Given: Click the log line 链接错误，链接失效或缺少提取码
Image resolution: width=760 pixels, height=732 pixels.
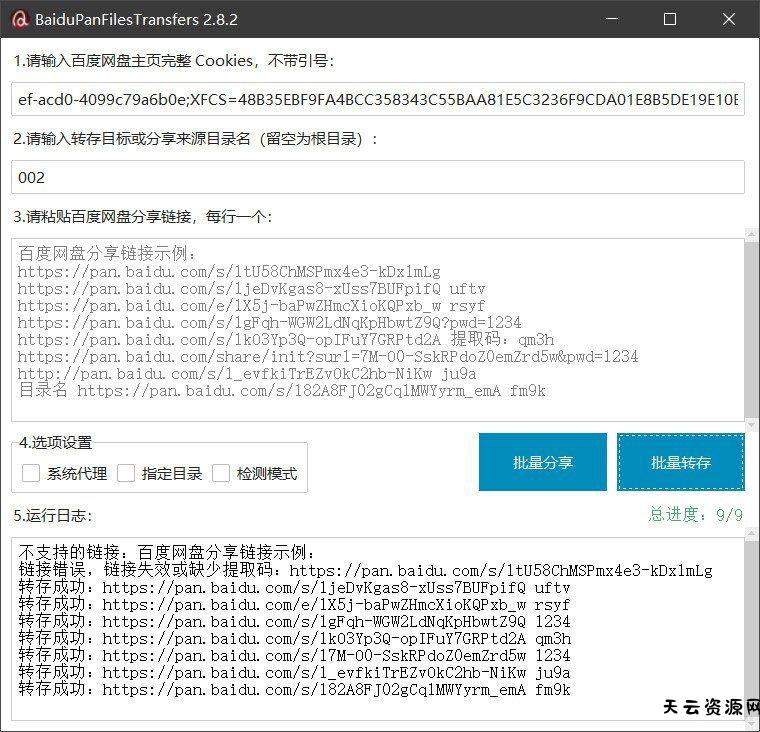Looking at the screenshot, I should click(365, 570).
